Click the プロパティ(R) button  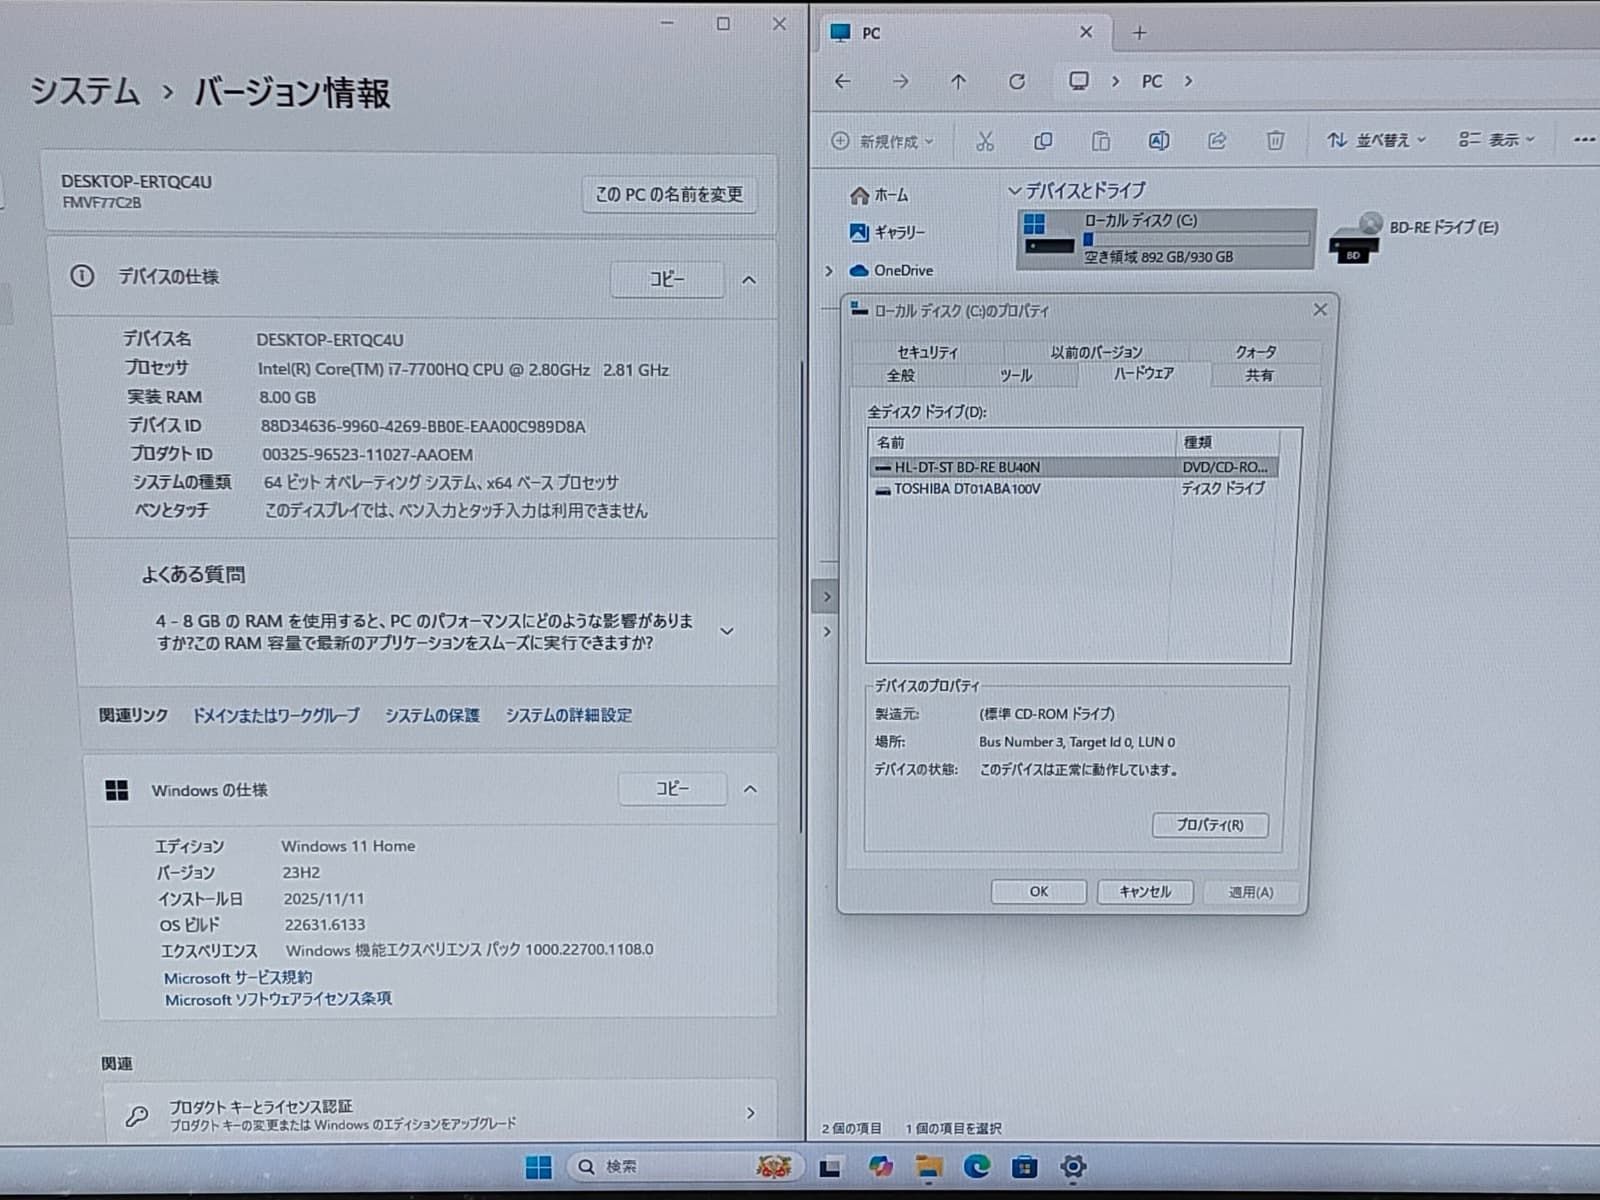(1210, 825)
